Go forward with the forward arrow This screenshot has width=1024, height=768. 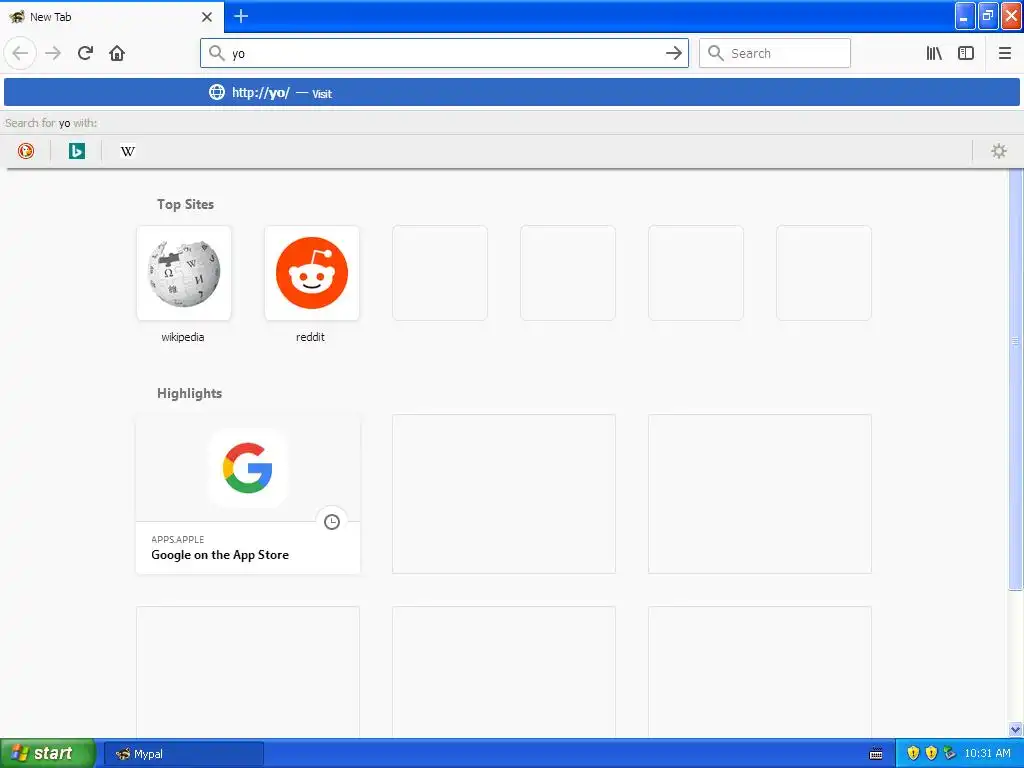[53, 53]
